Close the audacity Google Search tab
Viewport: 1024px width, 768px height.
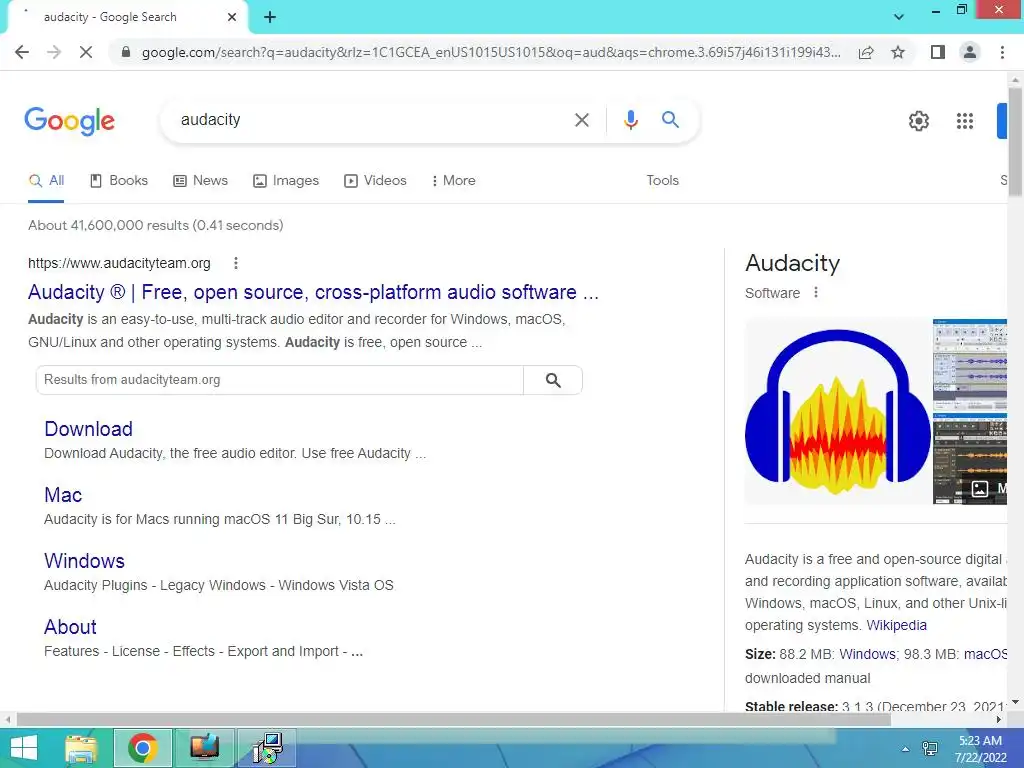click(232, 17)
